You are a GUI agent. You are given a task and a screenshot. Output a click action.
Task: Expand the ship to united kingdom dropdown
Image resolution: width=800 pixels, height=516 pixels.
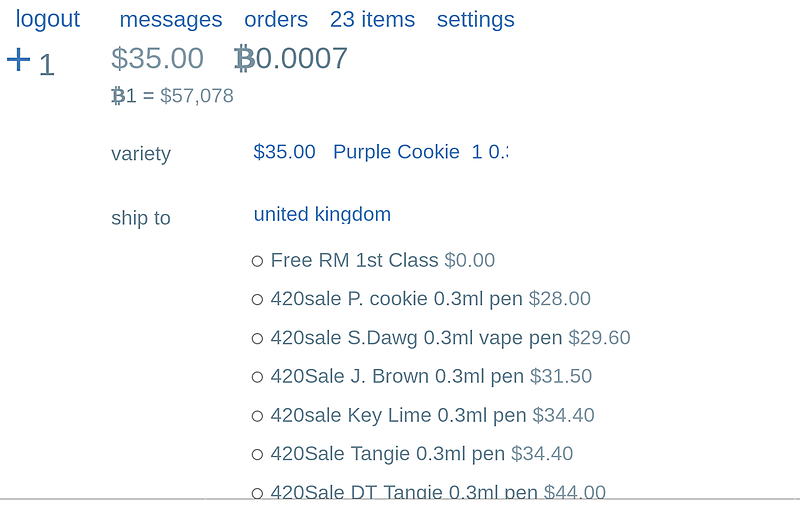322,214
